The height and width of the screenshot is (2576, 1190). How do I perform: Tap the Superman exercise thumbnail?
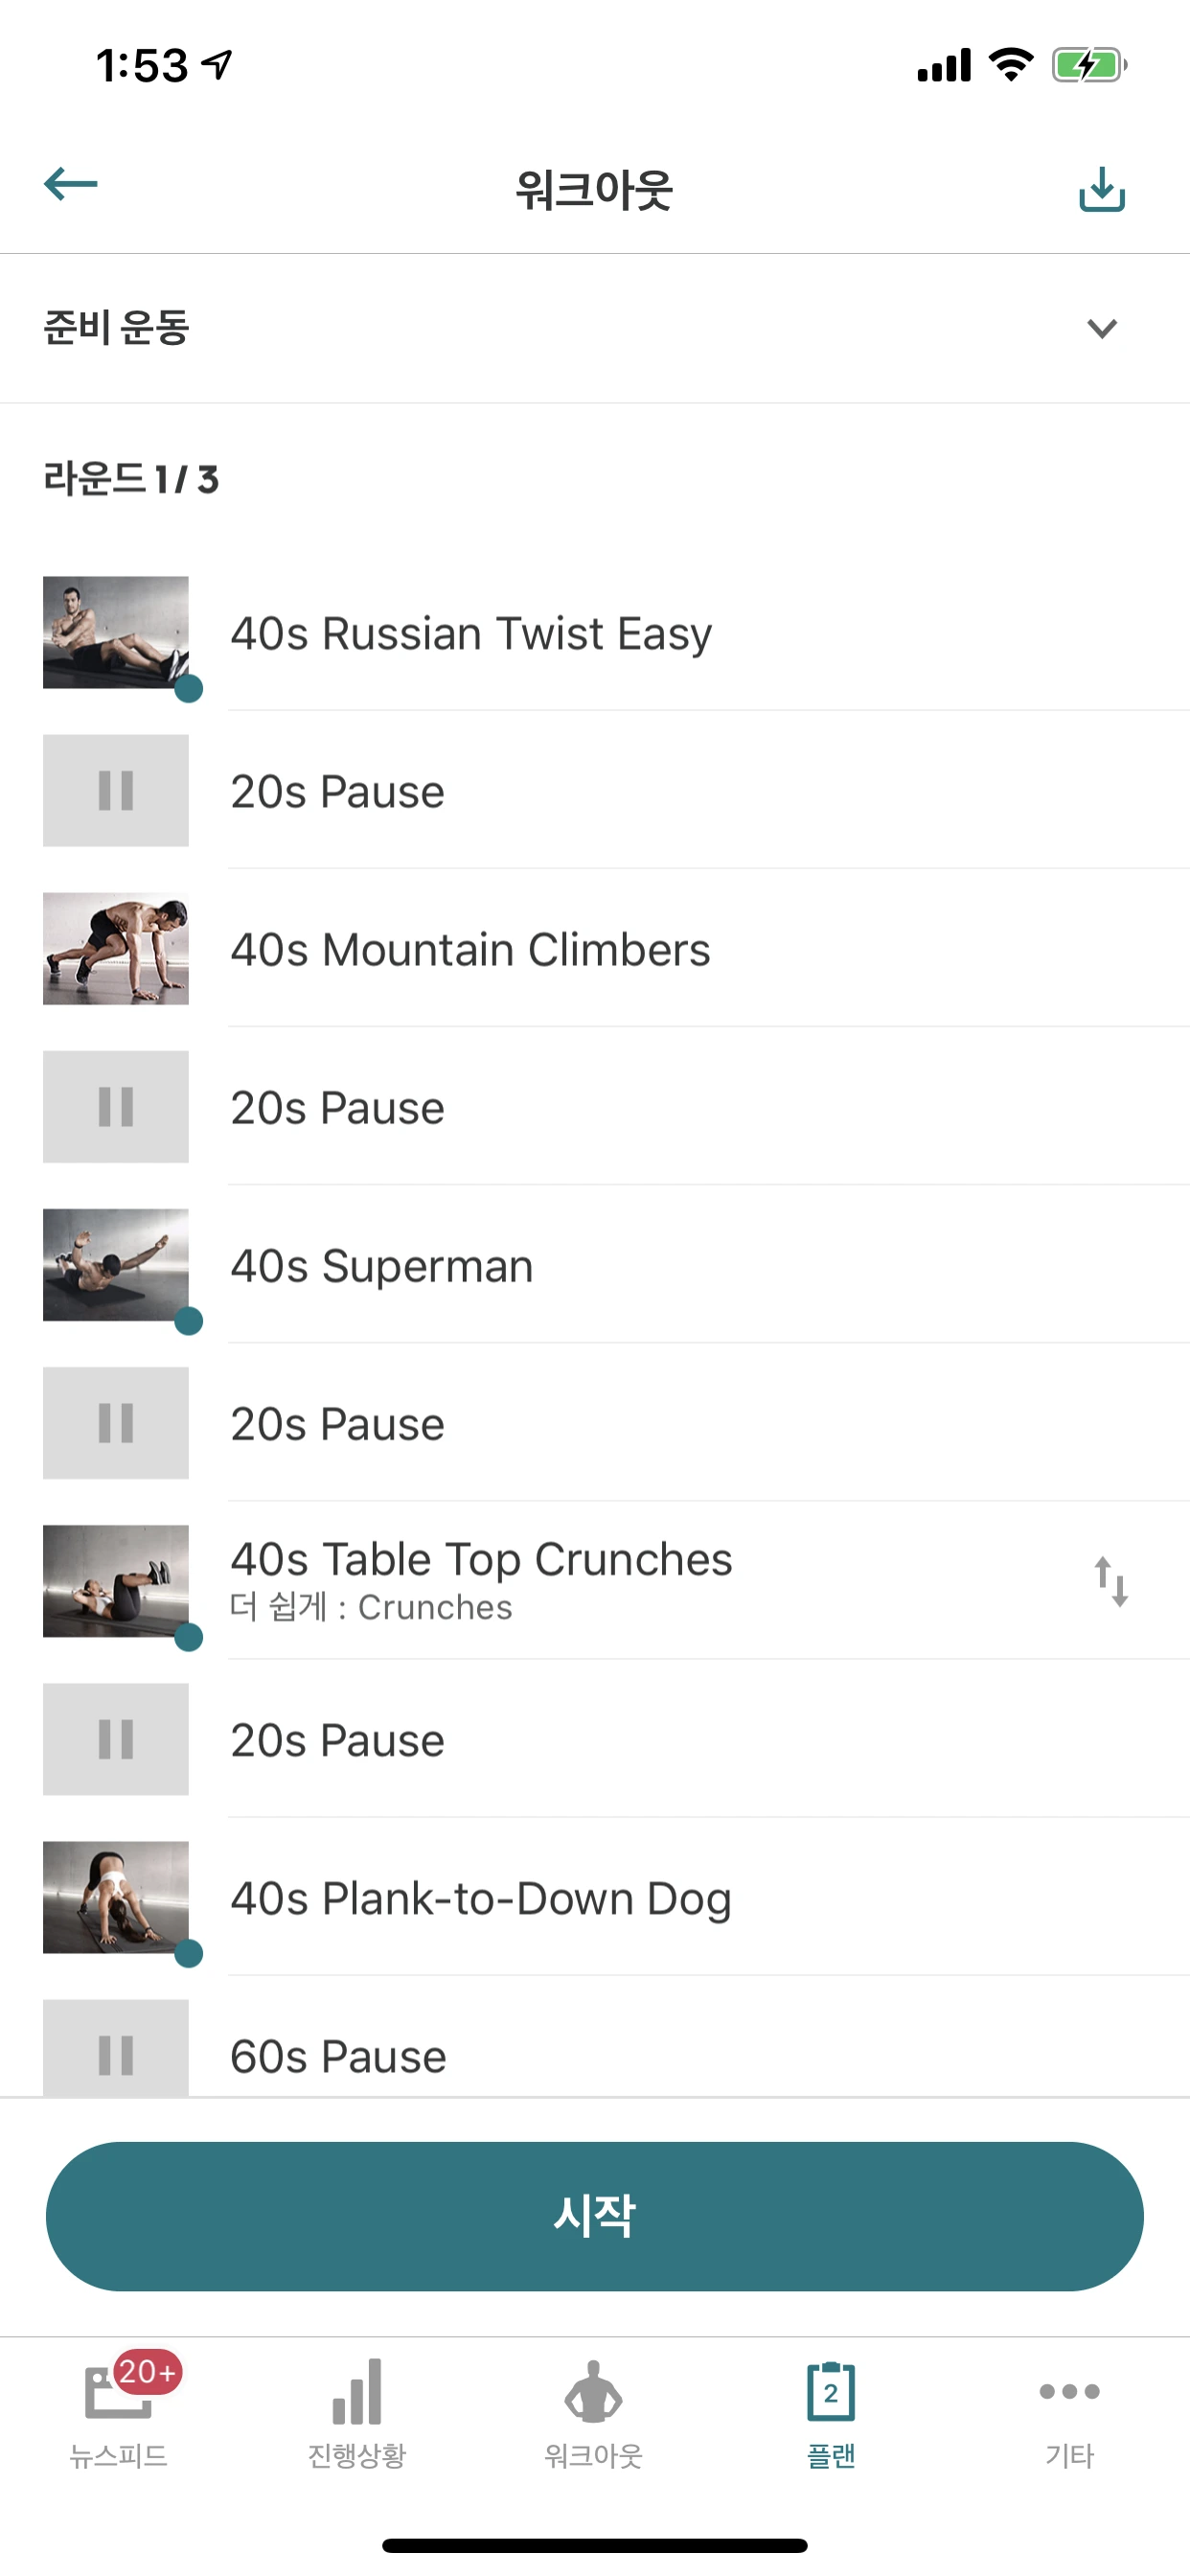tap(116, 1265)
